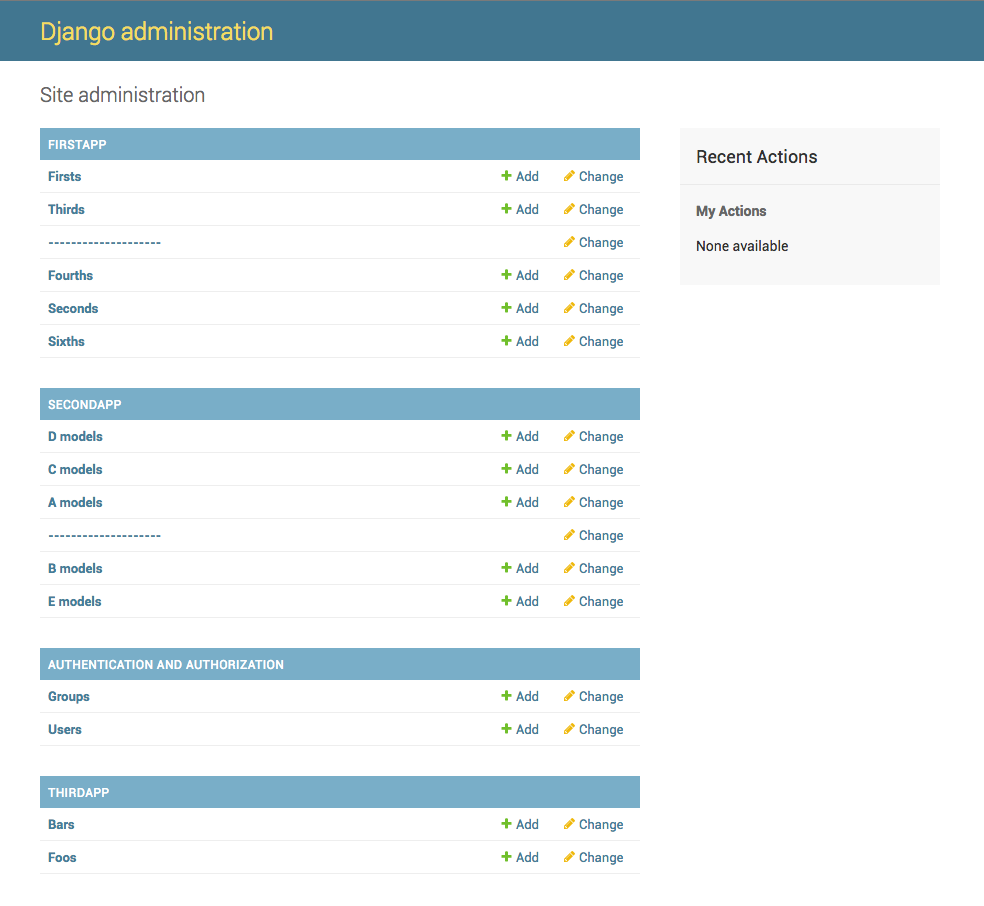Screen dimensions: 984x906
Task: Click the pencil icon in the Thirds row
Action: coord(569,208)
